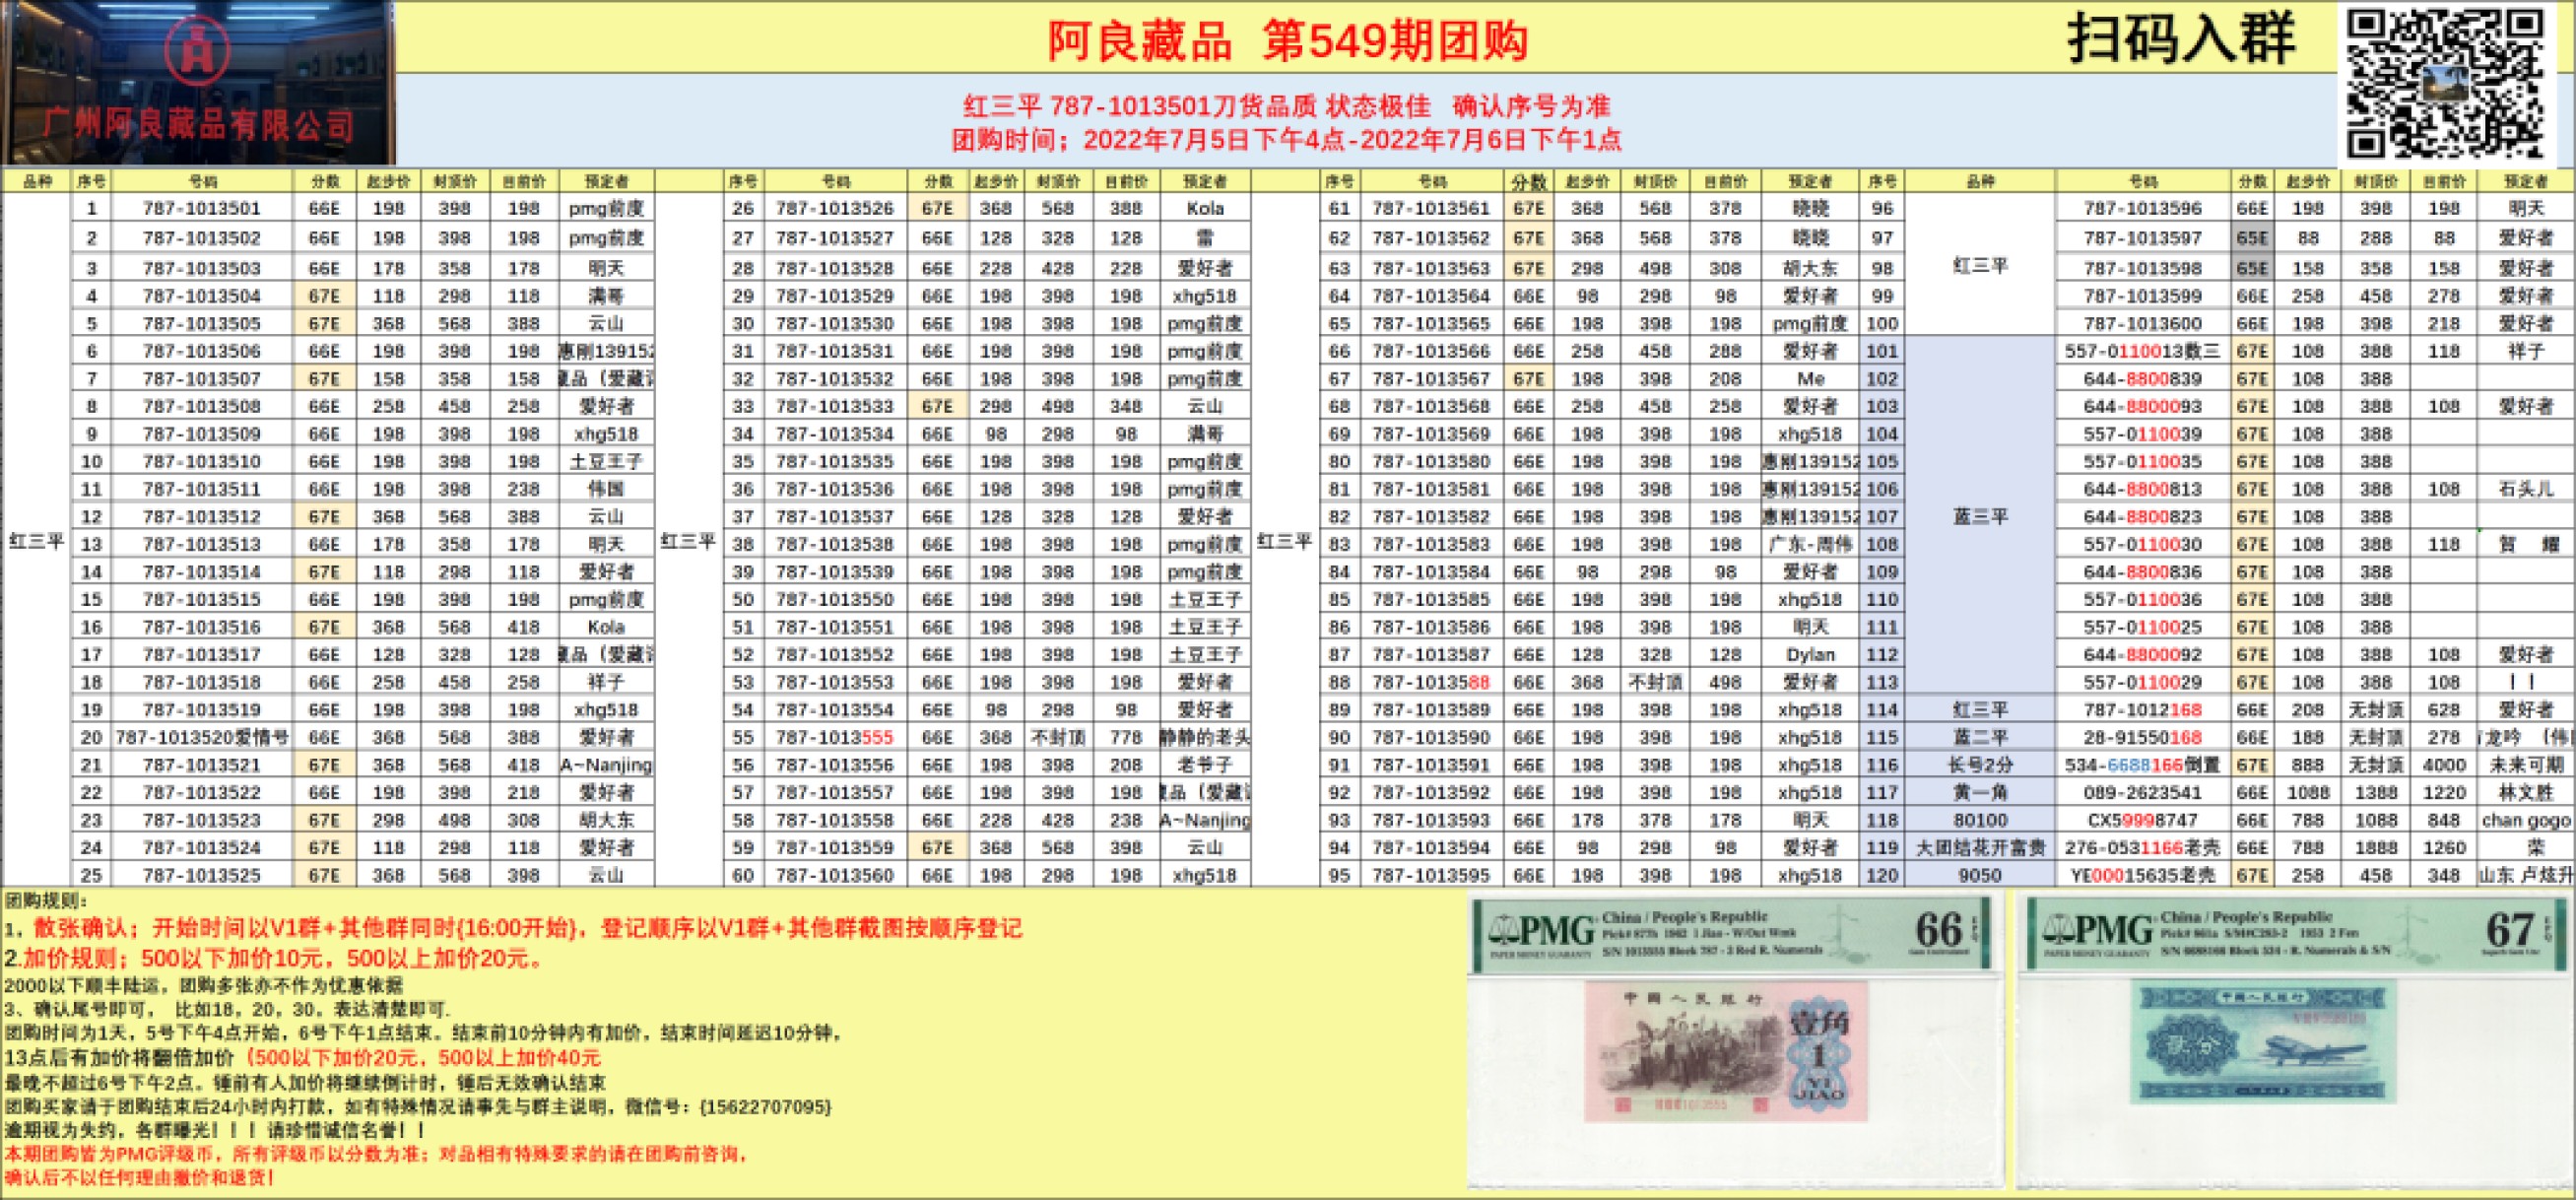Image resolution: width=2576 pixels, height=1200 pixels.
Task: Click the 黄一角 category cell
Action: [x=1980, y=792]
